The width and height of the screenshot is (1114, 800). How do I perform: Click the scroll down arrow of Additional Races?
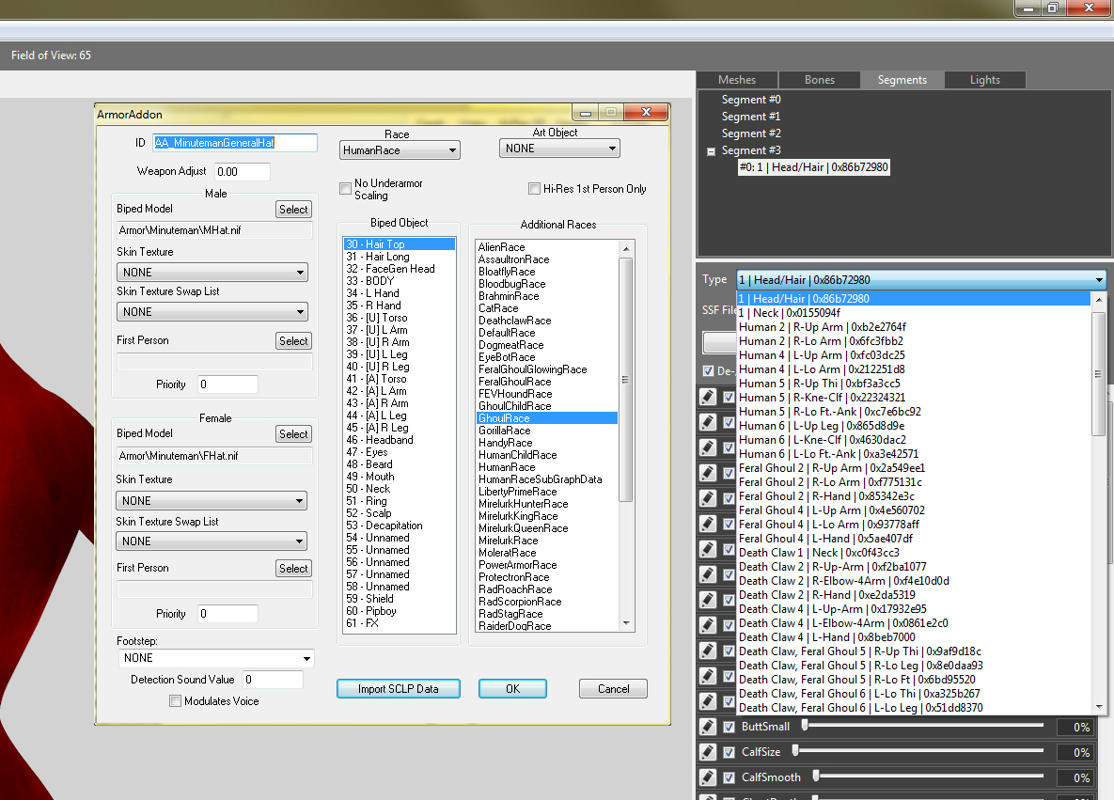(626, 623)
